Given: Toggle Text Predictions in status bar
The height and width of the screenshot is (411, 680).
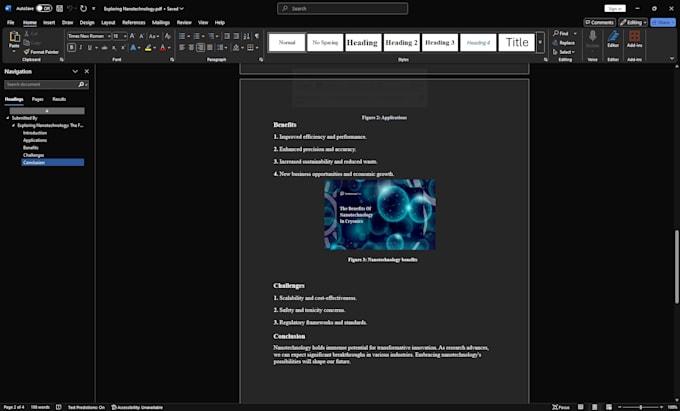Looking at the screenshot, I should 86,408.
